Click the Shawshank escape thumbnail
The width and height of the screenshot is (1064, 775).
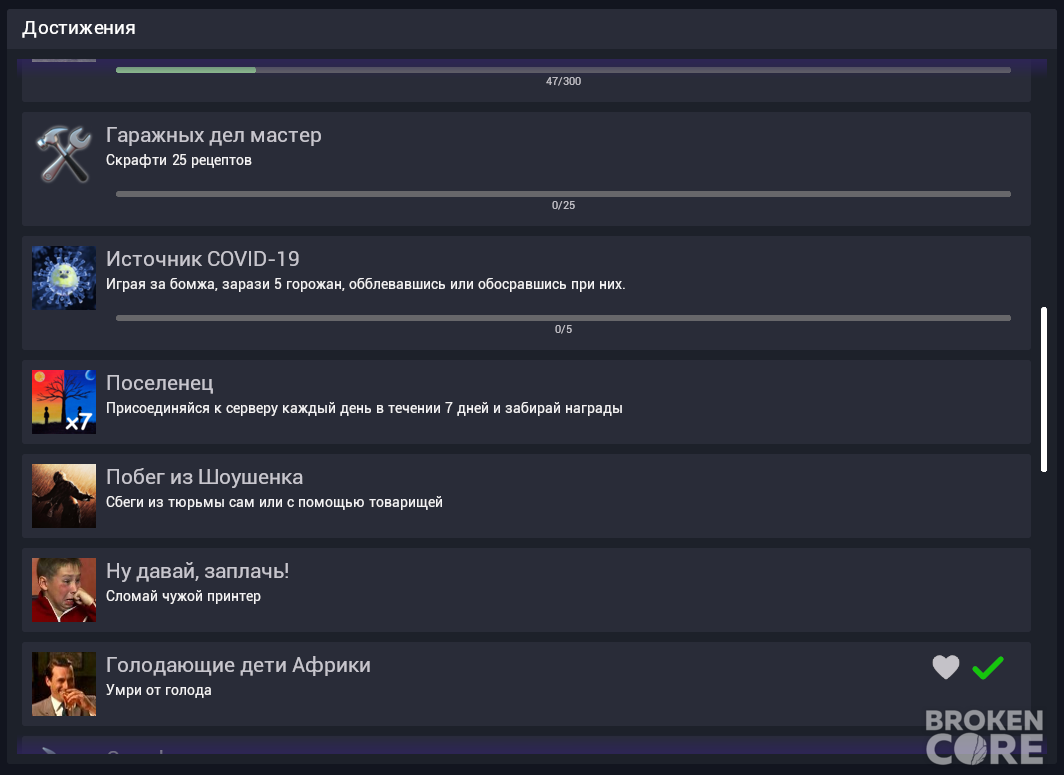pyautogui.click(x=64, y=496)
